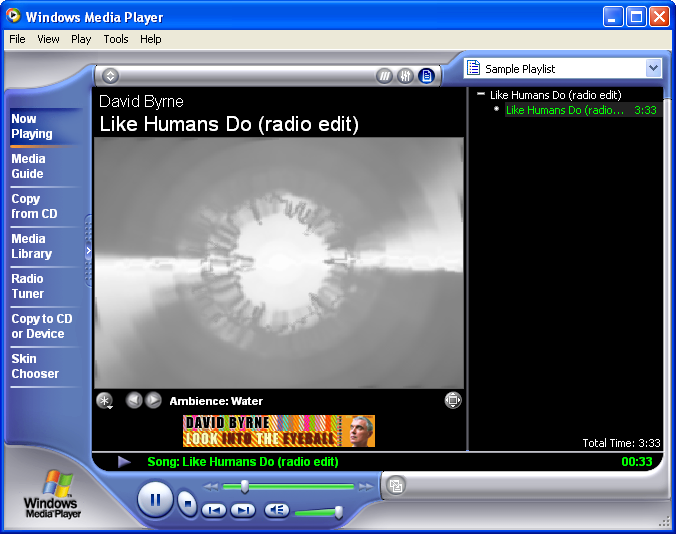
Task: Collapse Like Humans Do playlist group
Action: pyautogui.click(x=481, y=94)
